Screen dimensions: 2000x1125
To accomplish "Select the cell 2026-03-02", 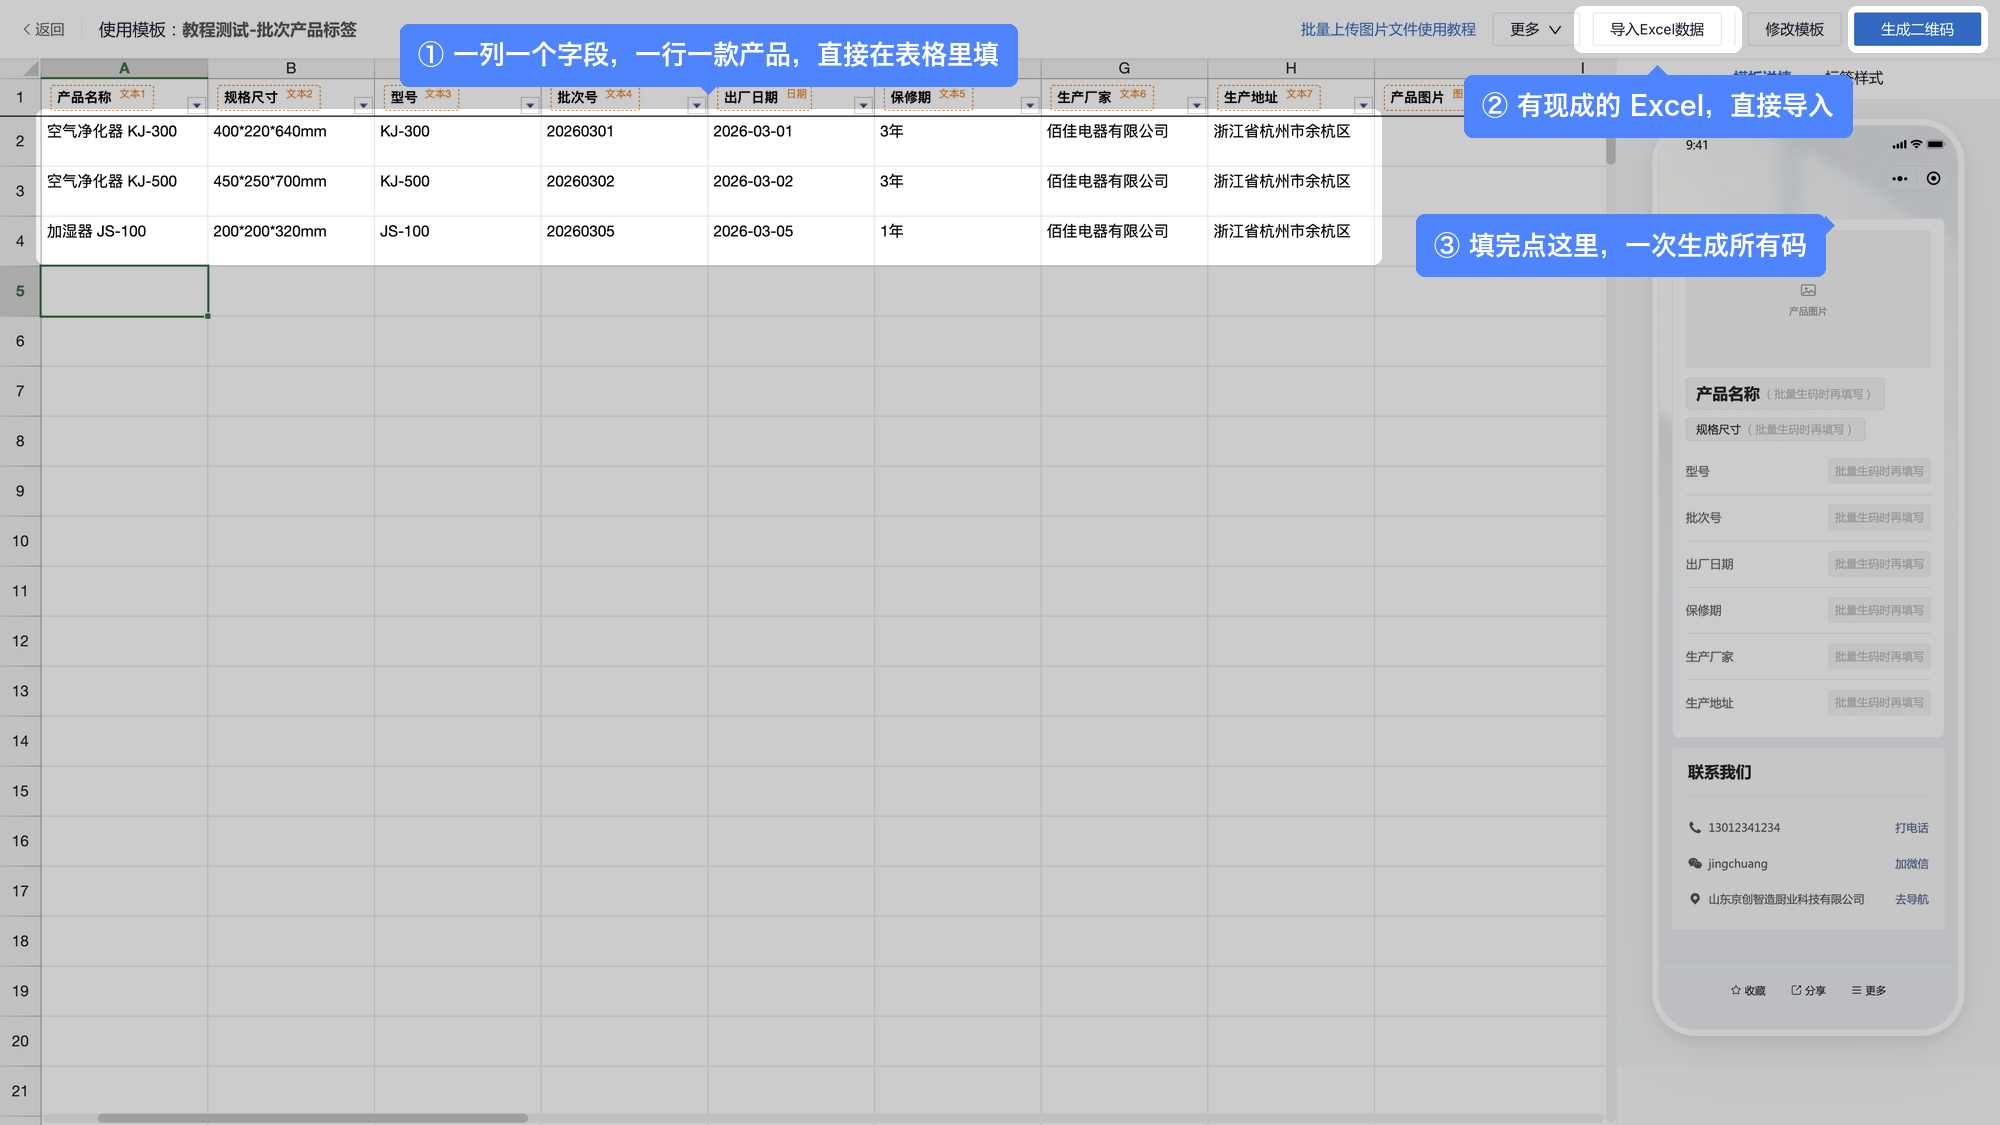I will 791,191.
